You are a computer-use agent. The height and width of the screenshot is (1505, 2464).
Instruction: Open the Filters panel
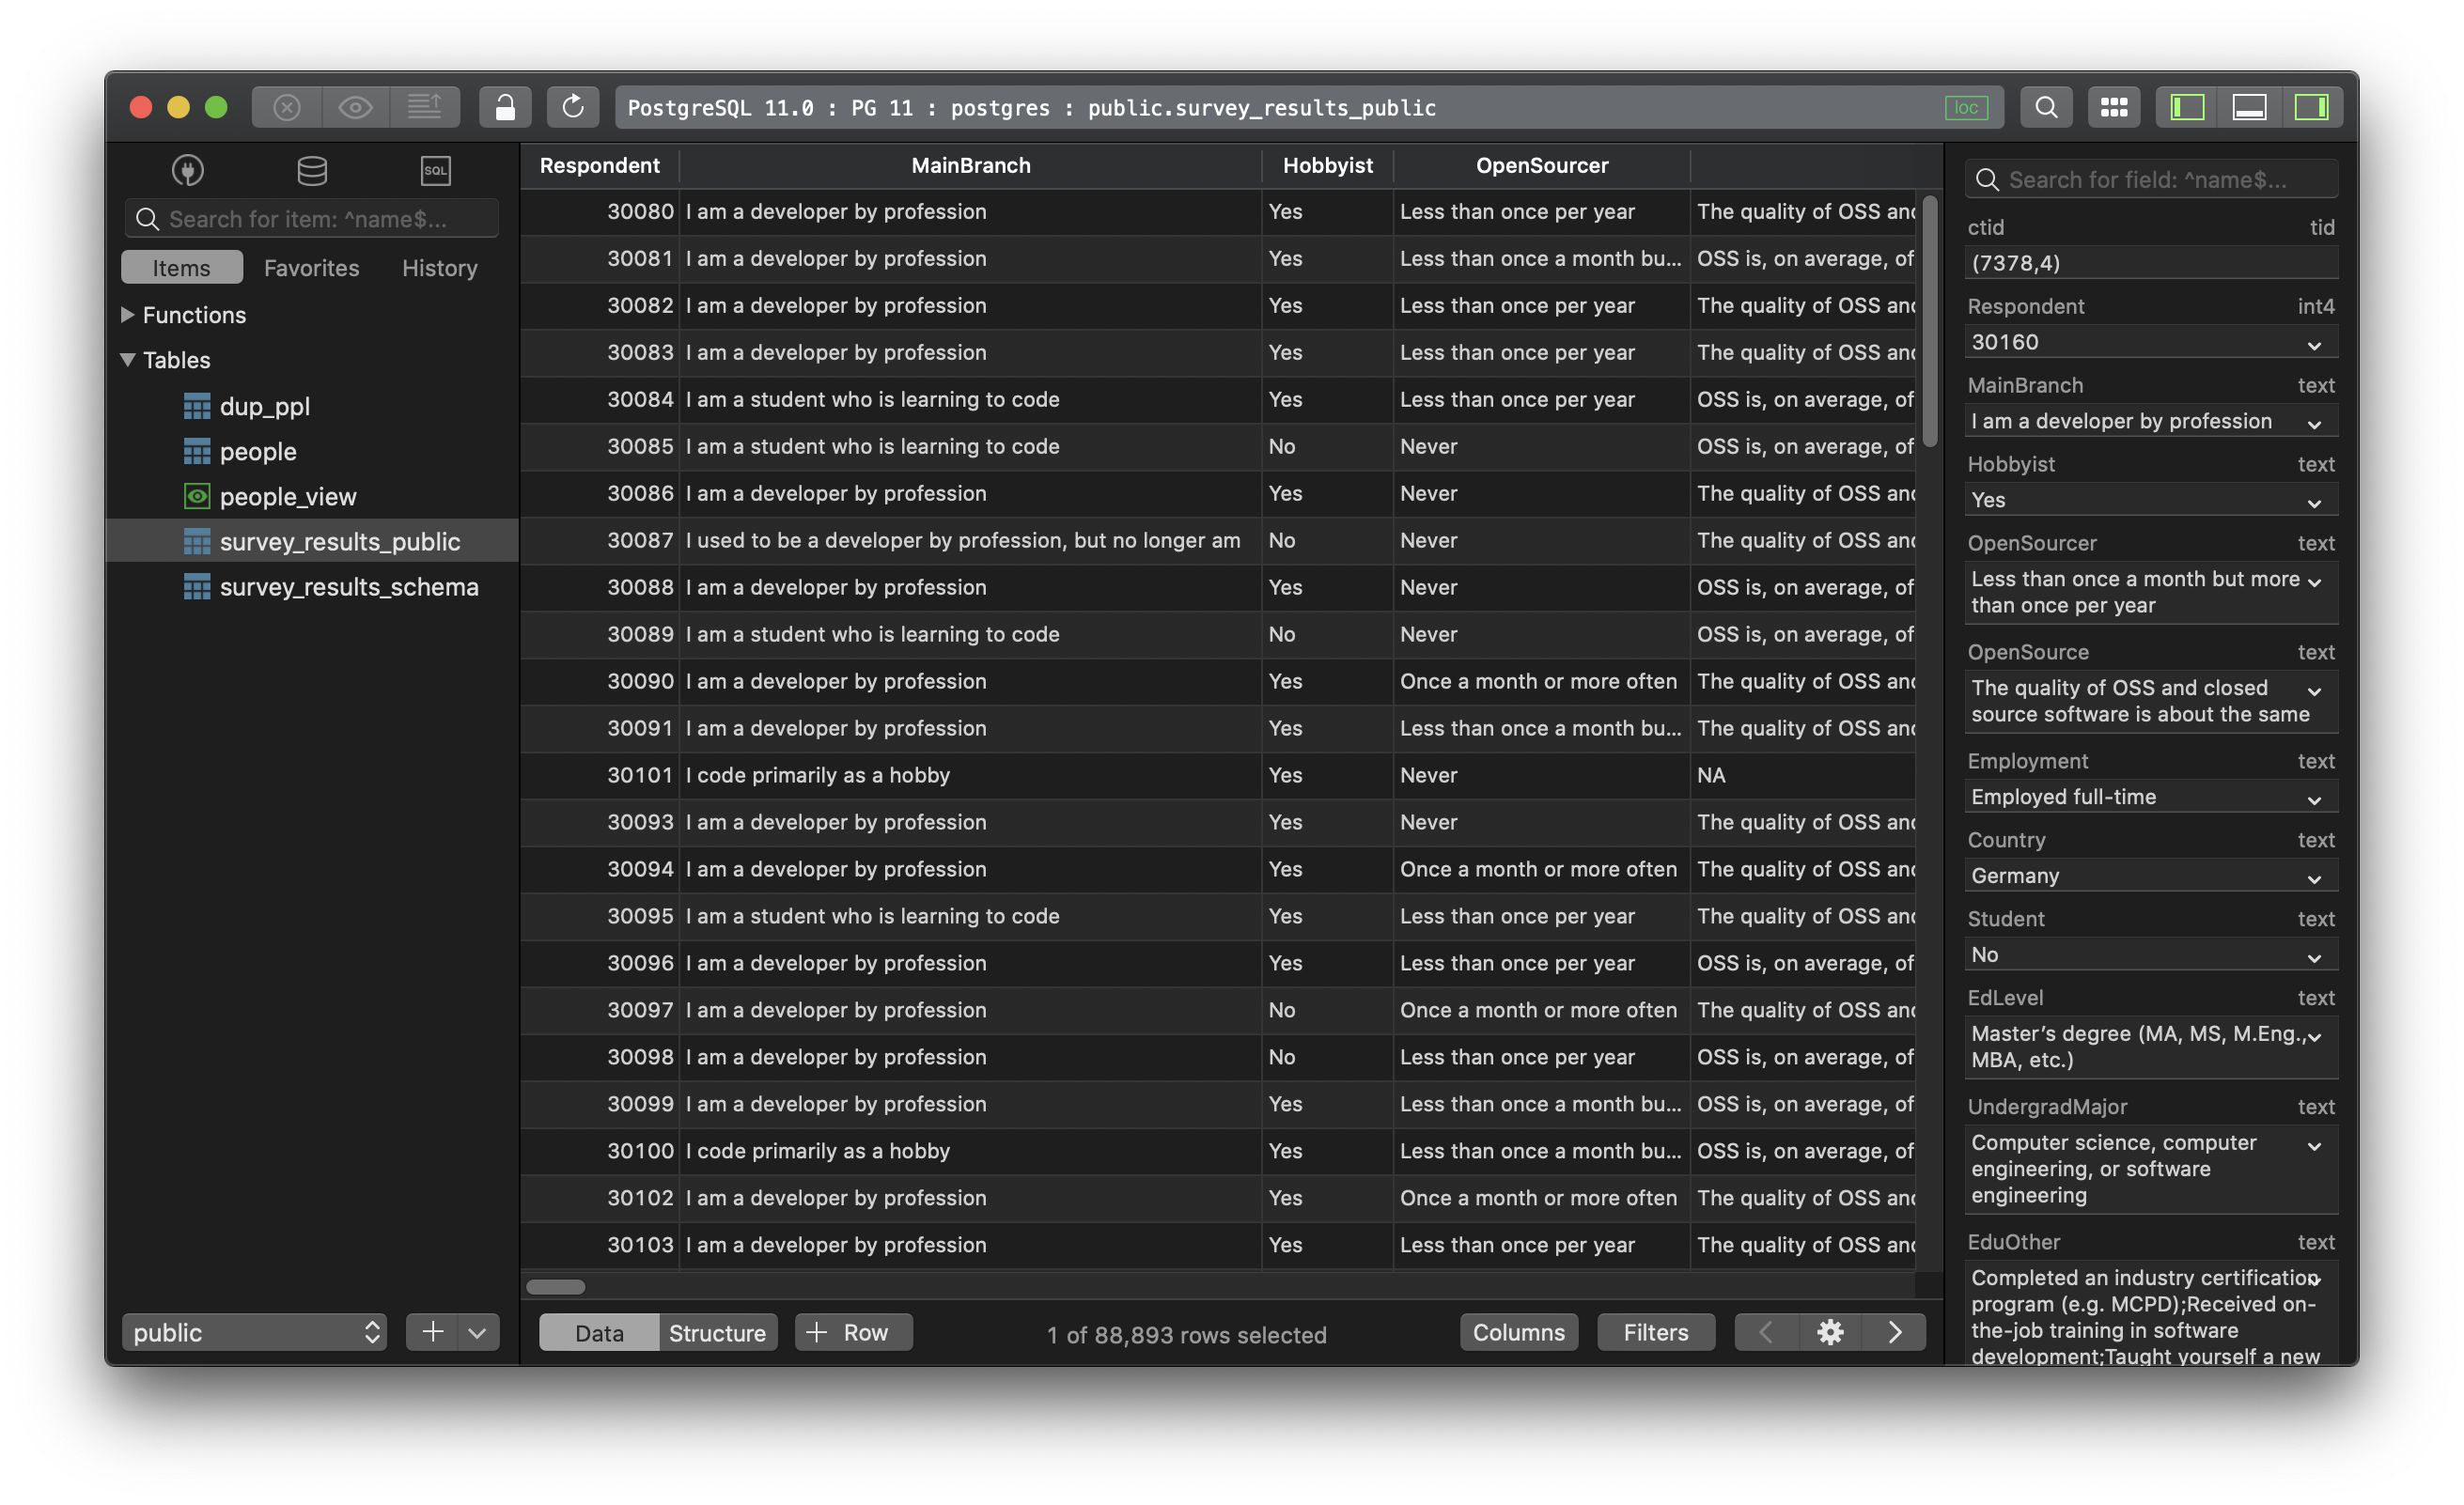coord(1654,1331)
